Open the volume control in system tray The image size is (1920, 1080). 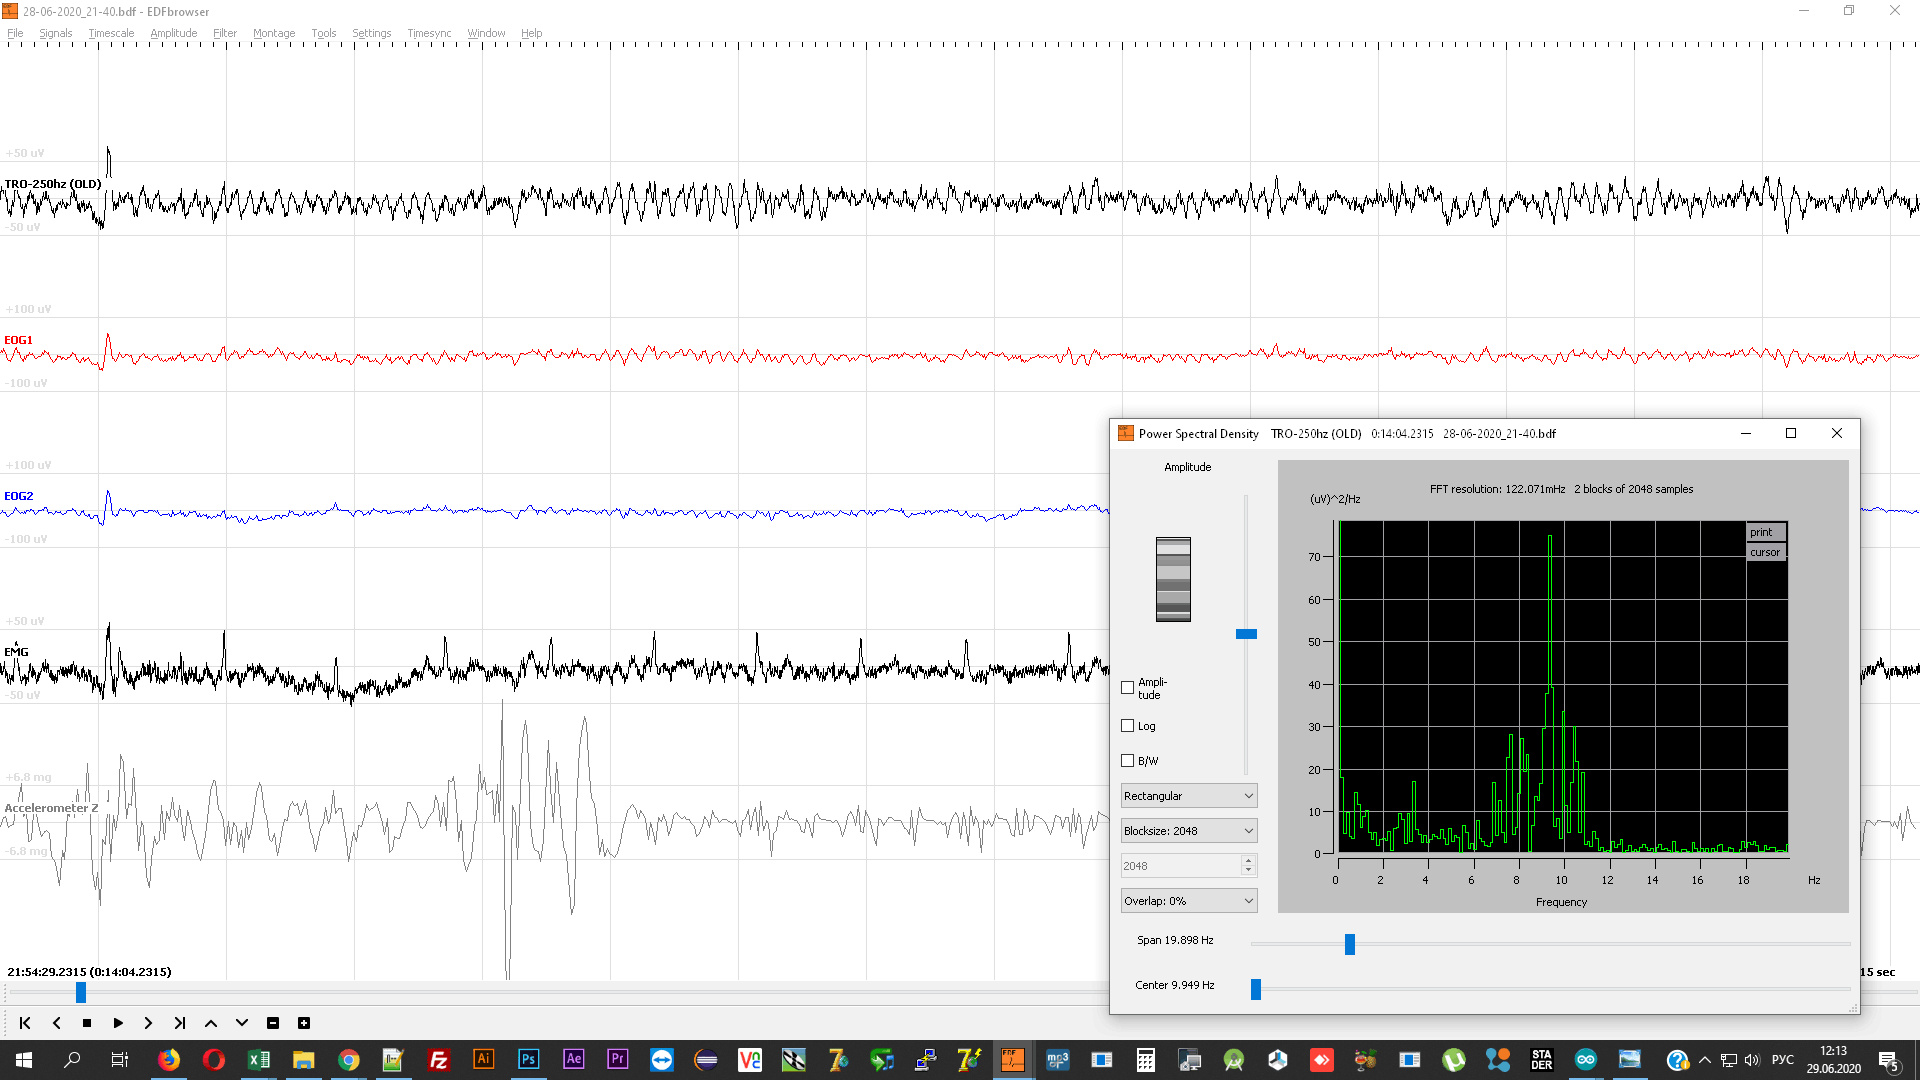[1752, 1060]
